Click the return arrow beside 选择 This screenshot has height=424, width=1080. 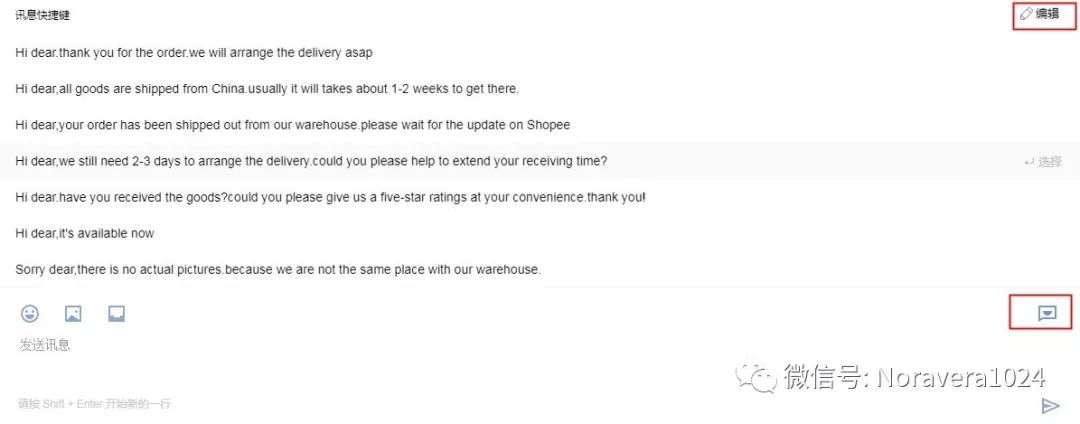click(1030, 162)
